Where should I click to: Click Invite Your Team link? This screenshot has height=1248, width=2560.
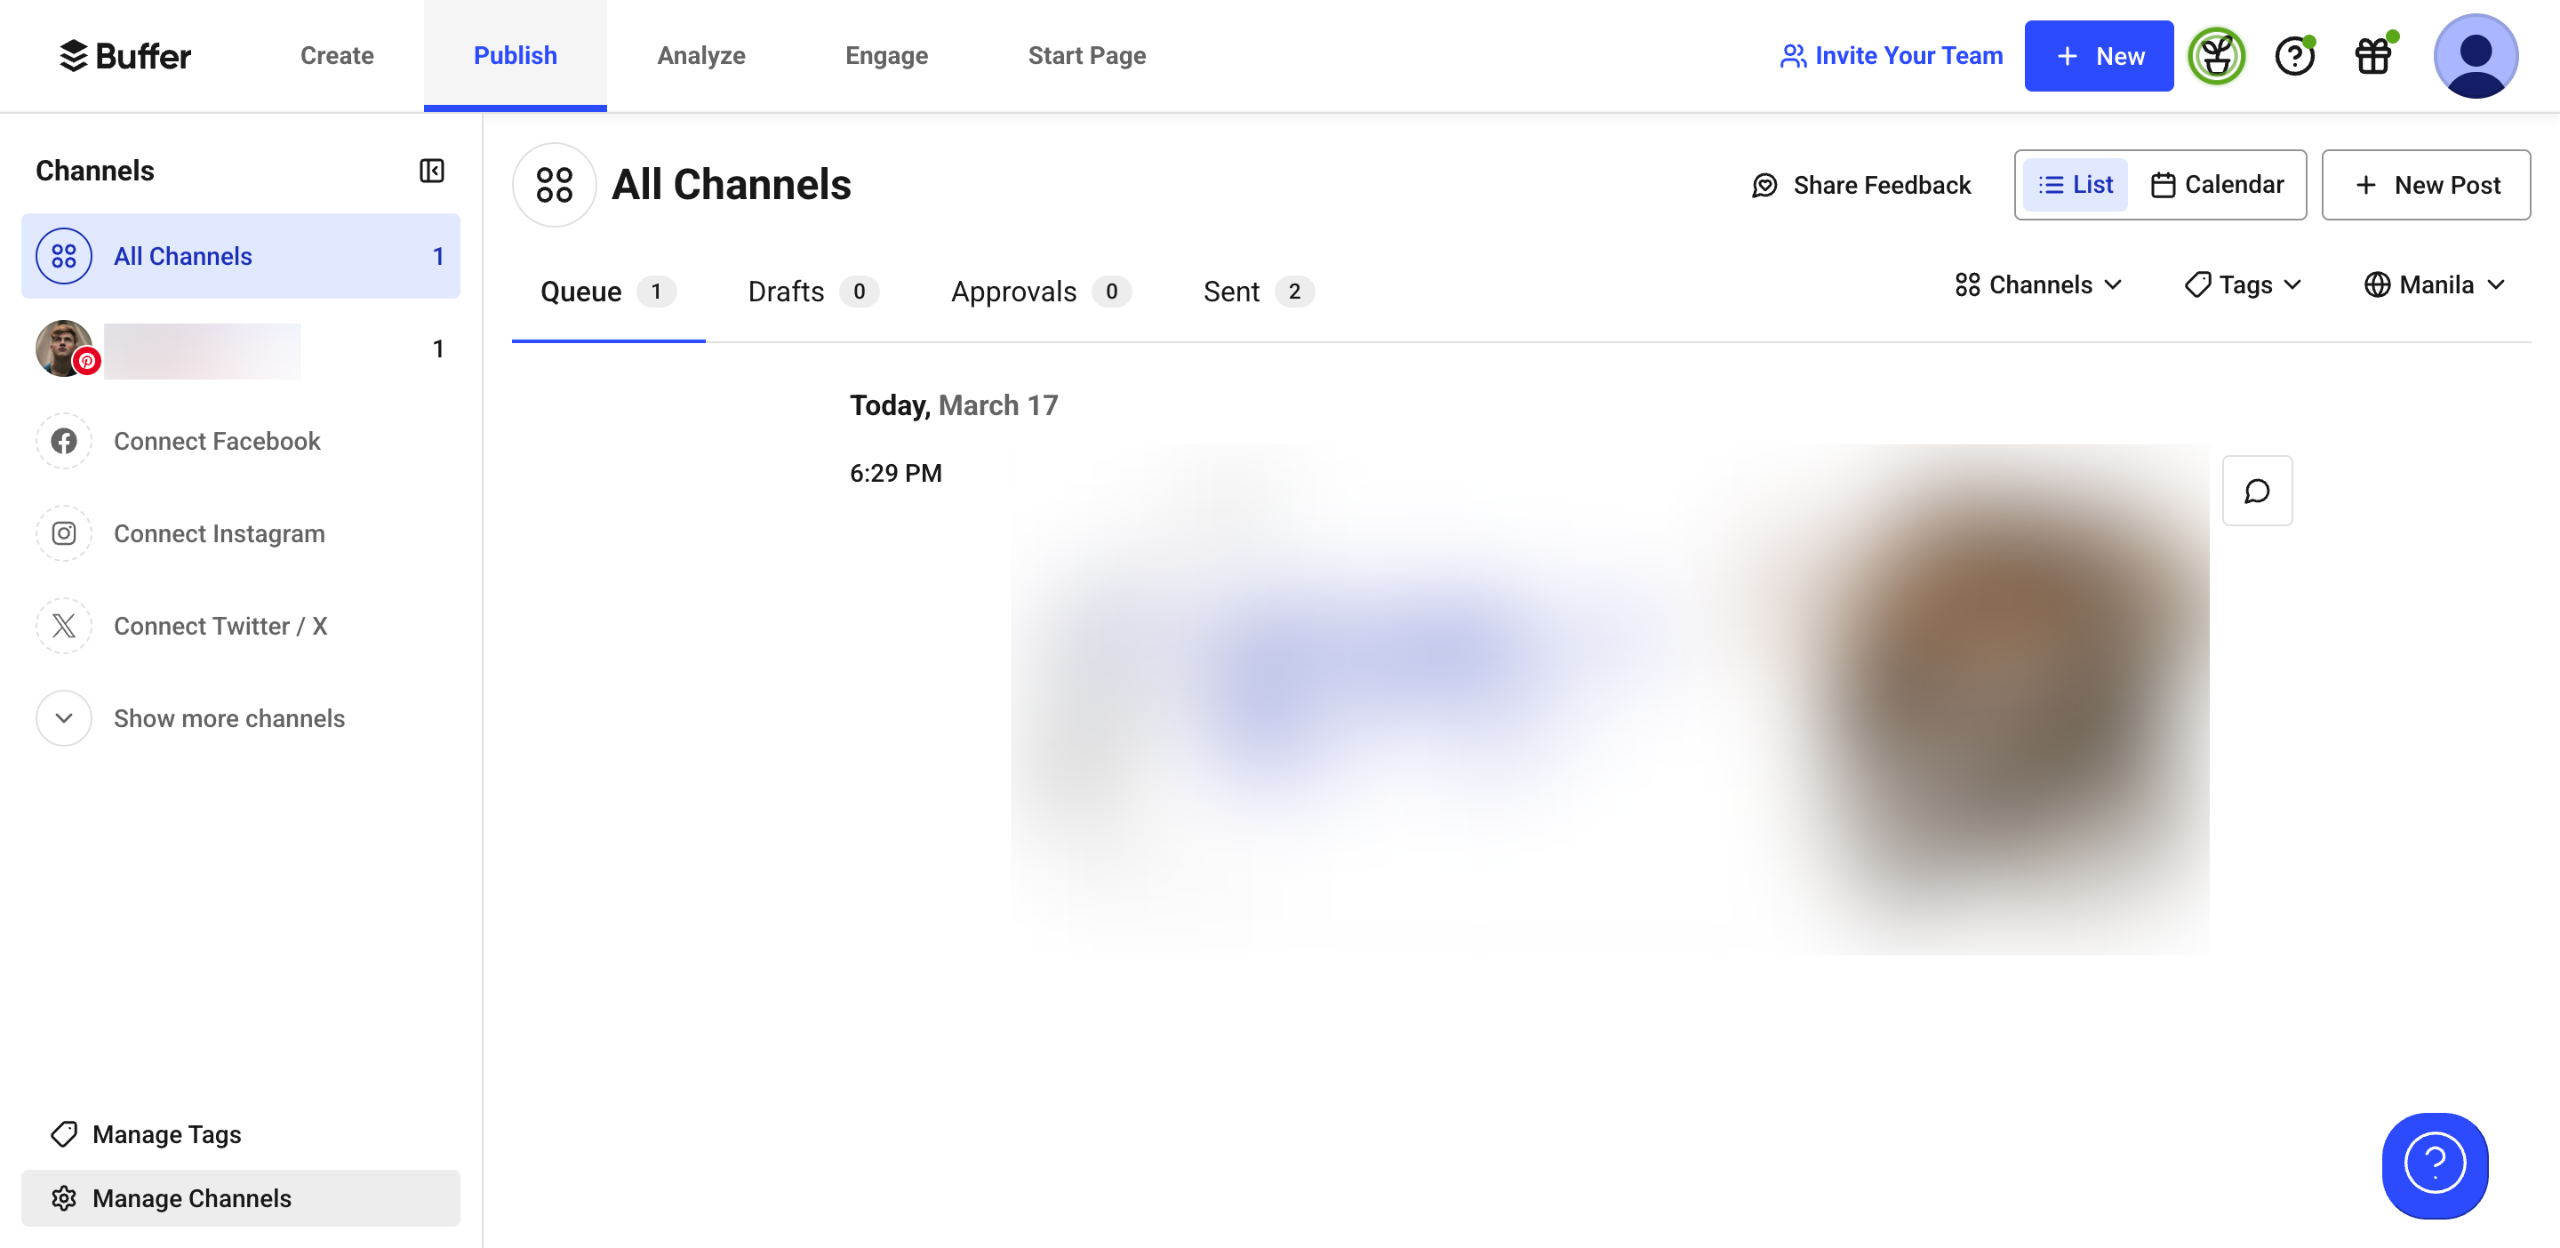1891,56
